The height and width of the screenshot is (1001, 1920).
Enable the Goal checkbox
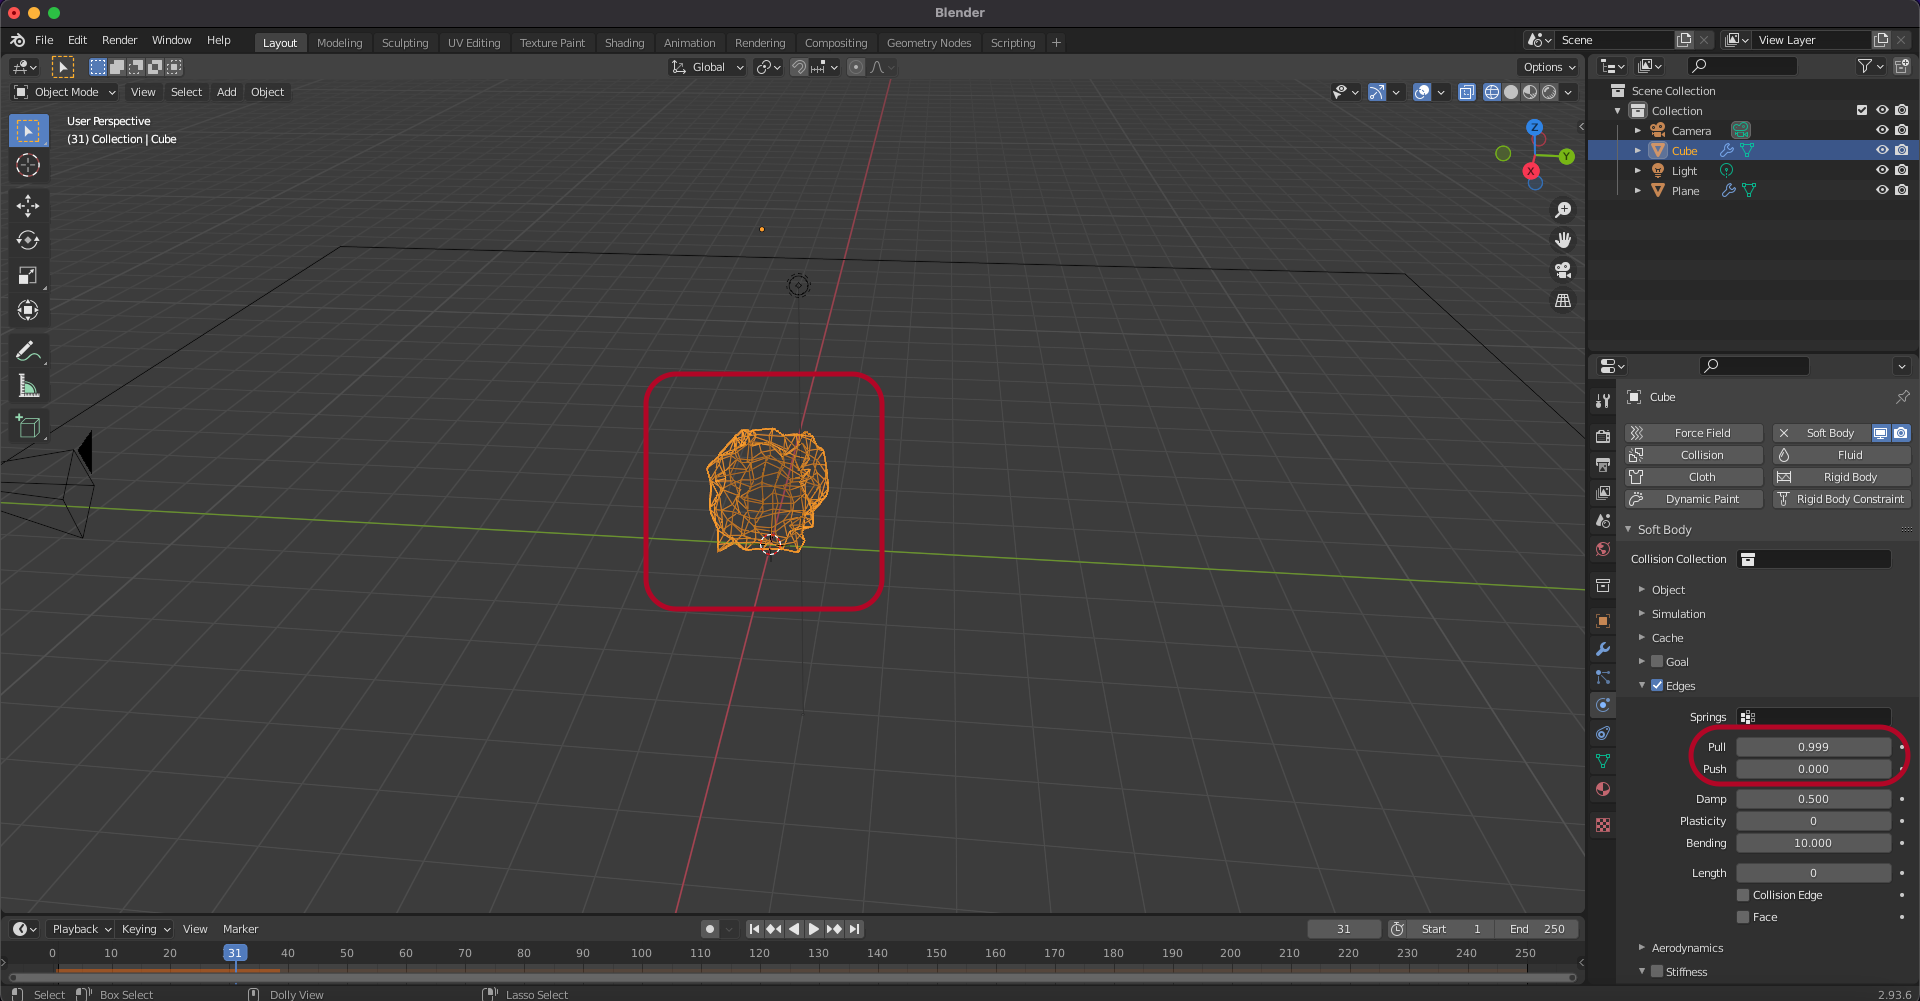pos(1657,662)
